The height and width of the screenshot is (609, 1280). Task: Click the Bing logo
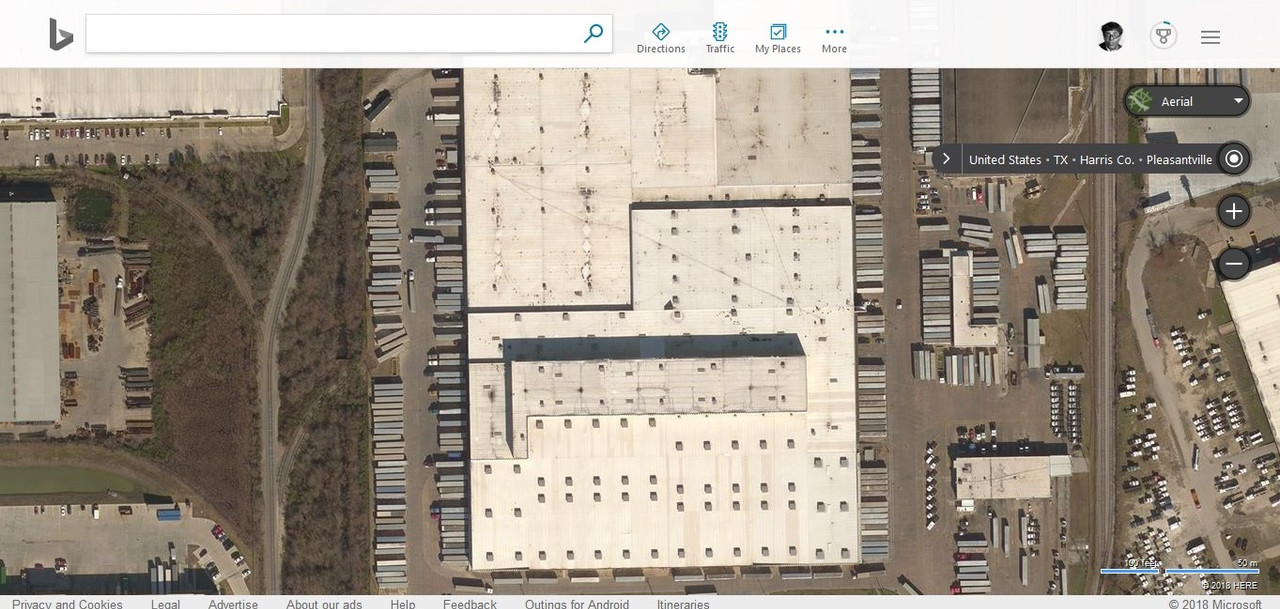tap(61, 34)
